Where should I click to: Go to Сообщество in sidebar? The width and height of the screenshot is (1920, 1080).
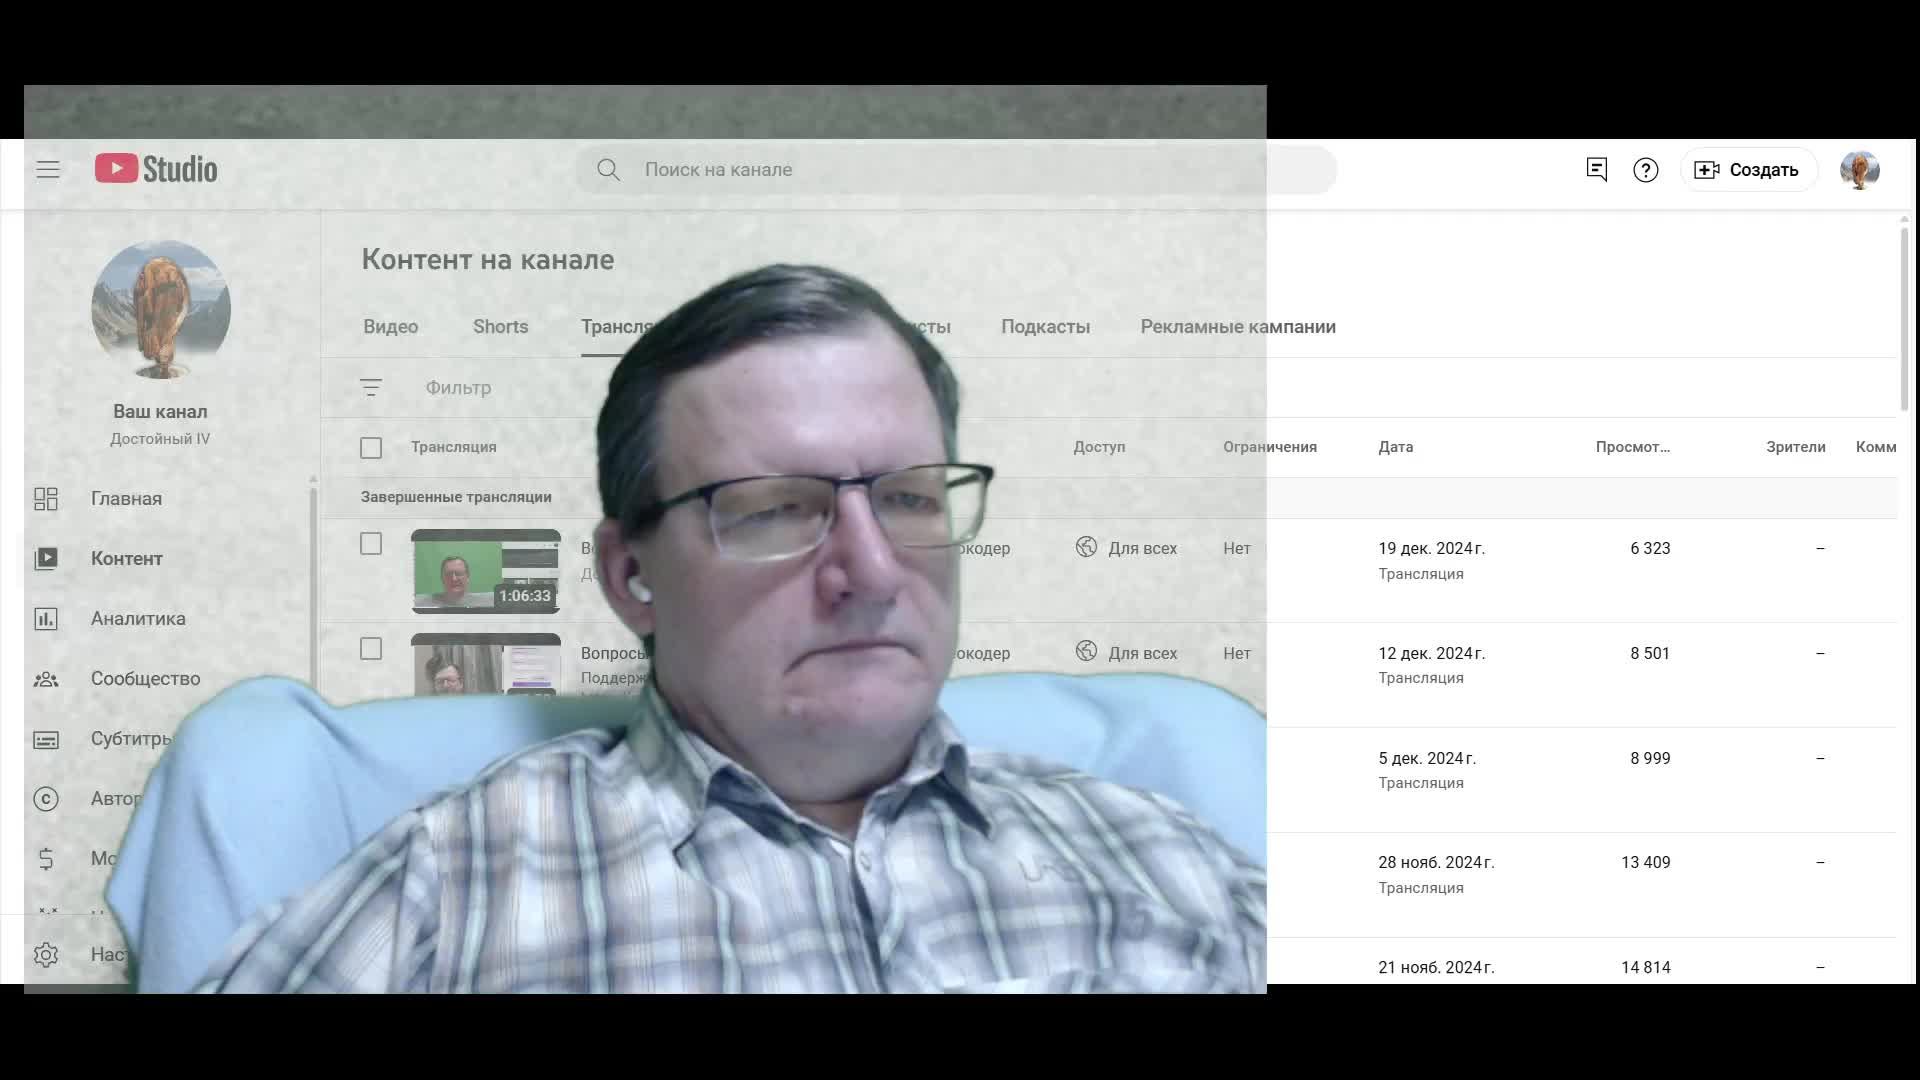(145, 679)
